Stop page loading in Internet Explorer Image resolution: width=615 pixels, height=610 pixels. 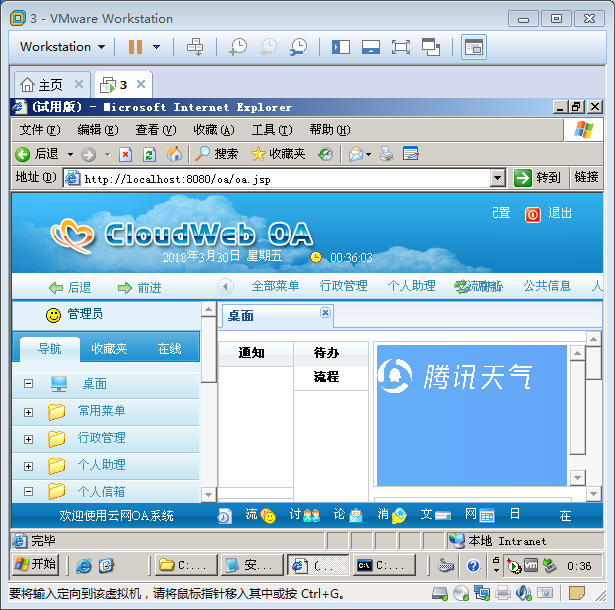[125, 154]
